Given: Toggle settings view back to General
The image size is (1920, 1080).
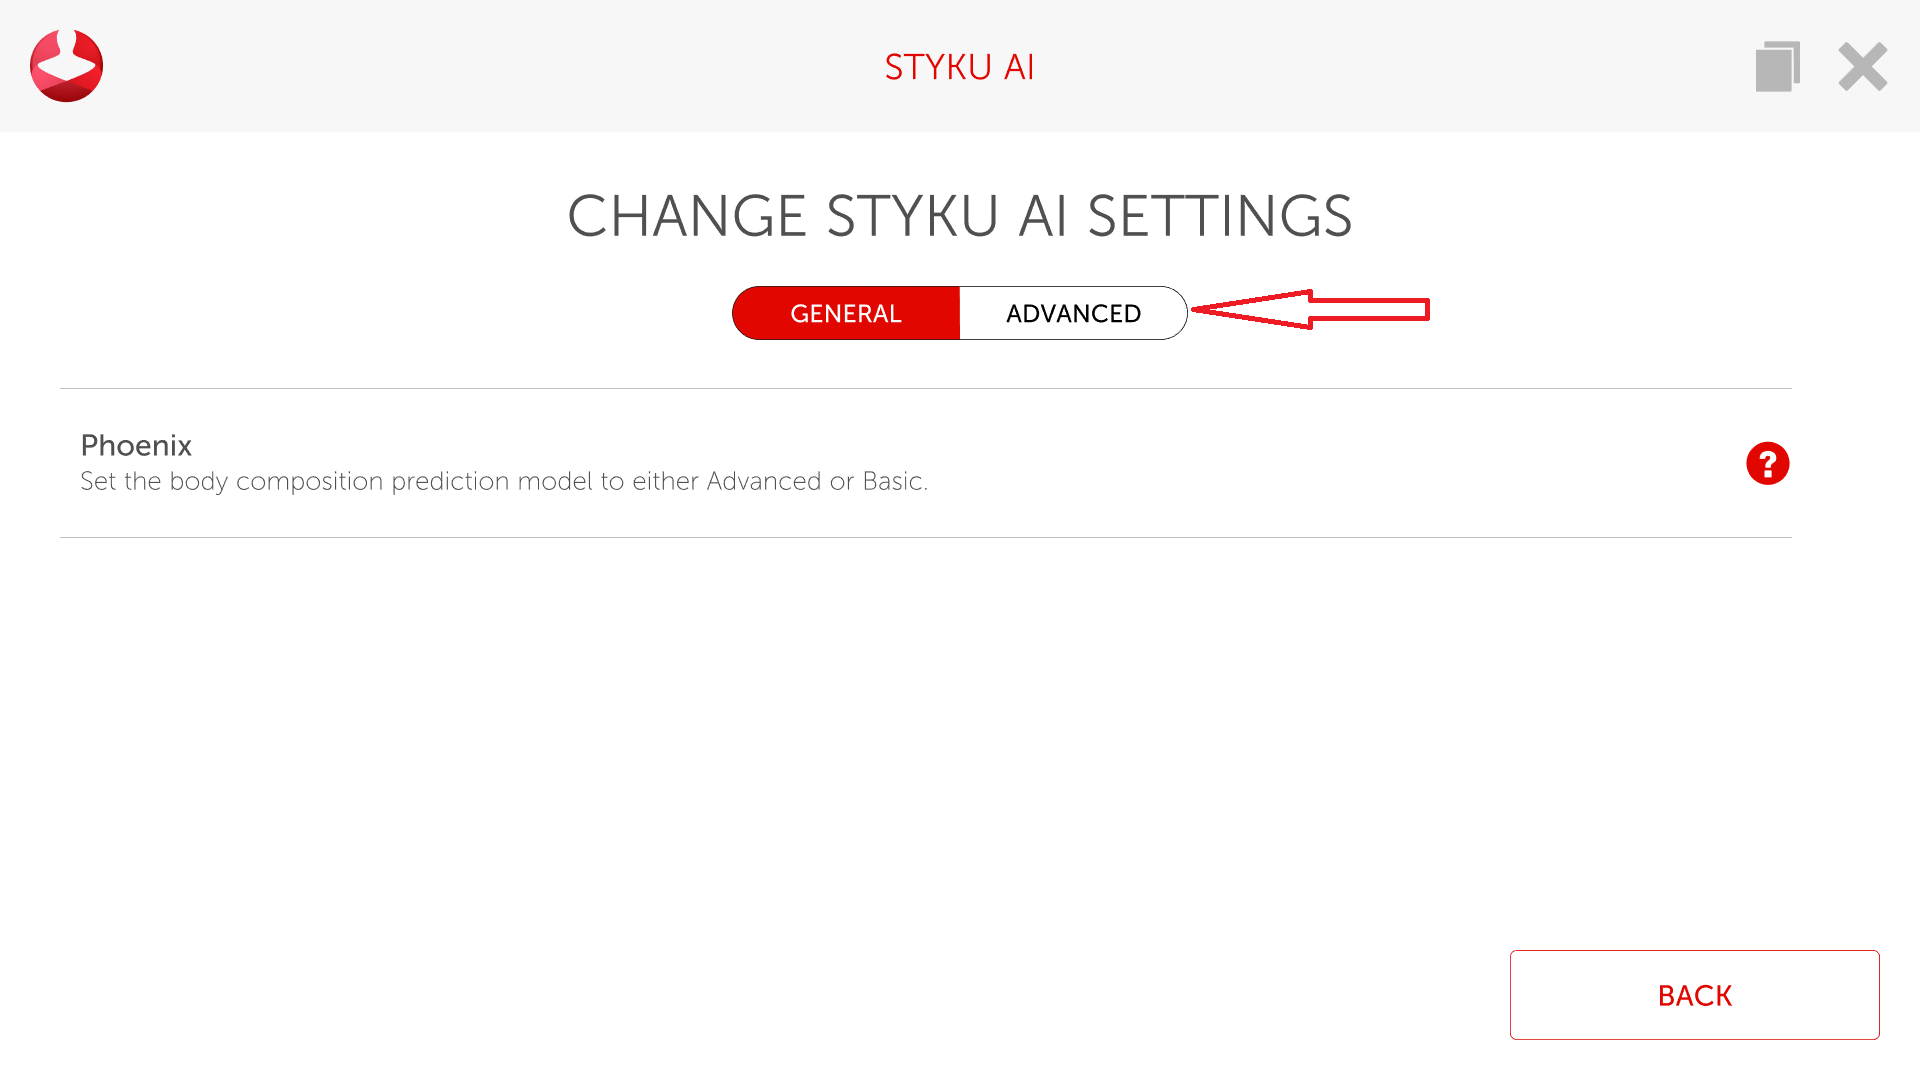Looking at the screenshot, I should click(846, 314).
